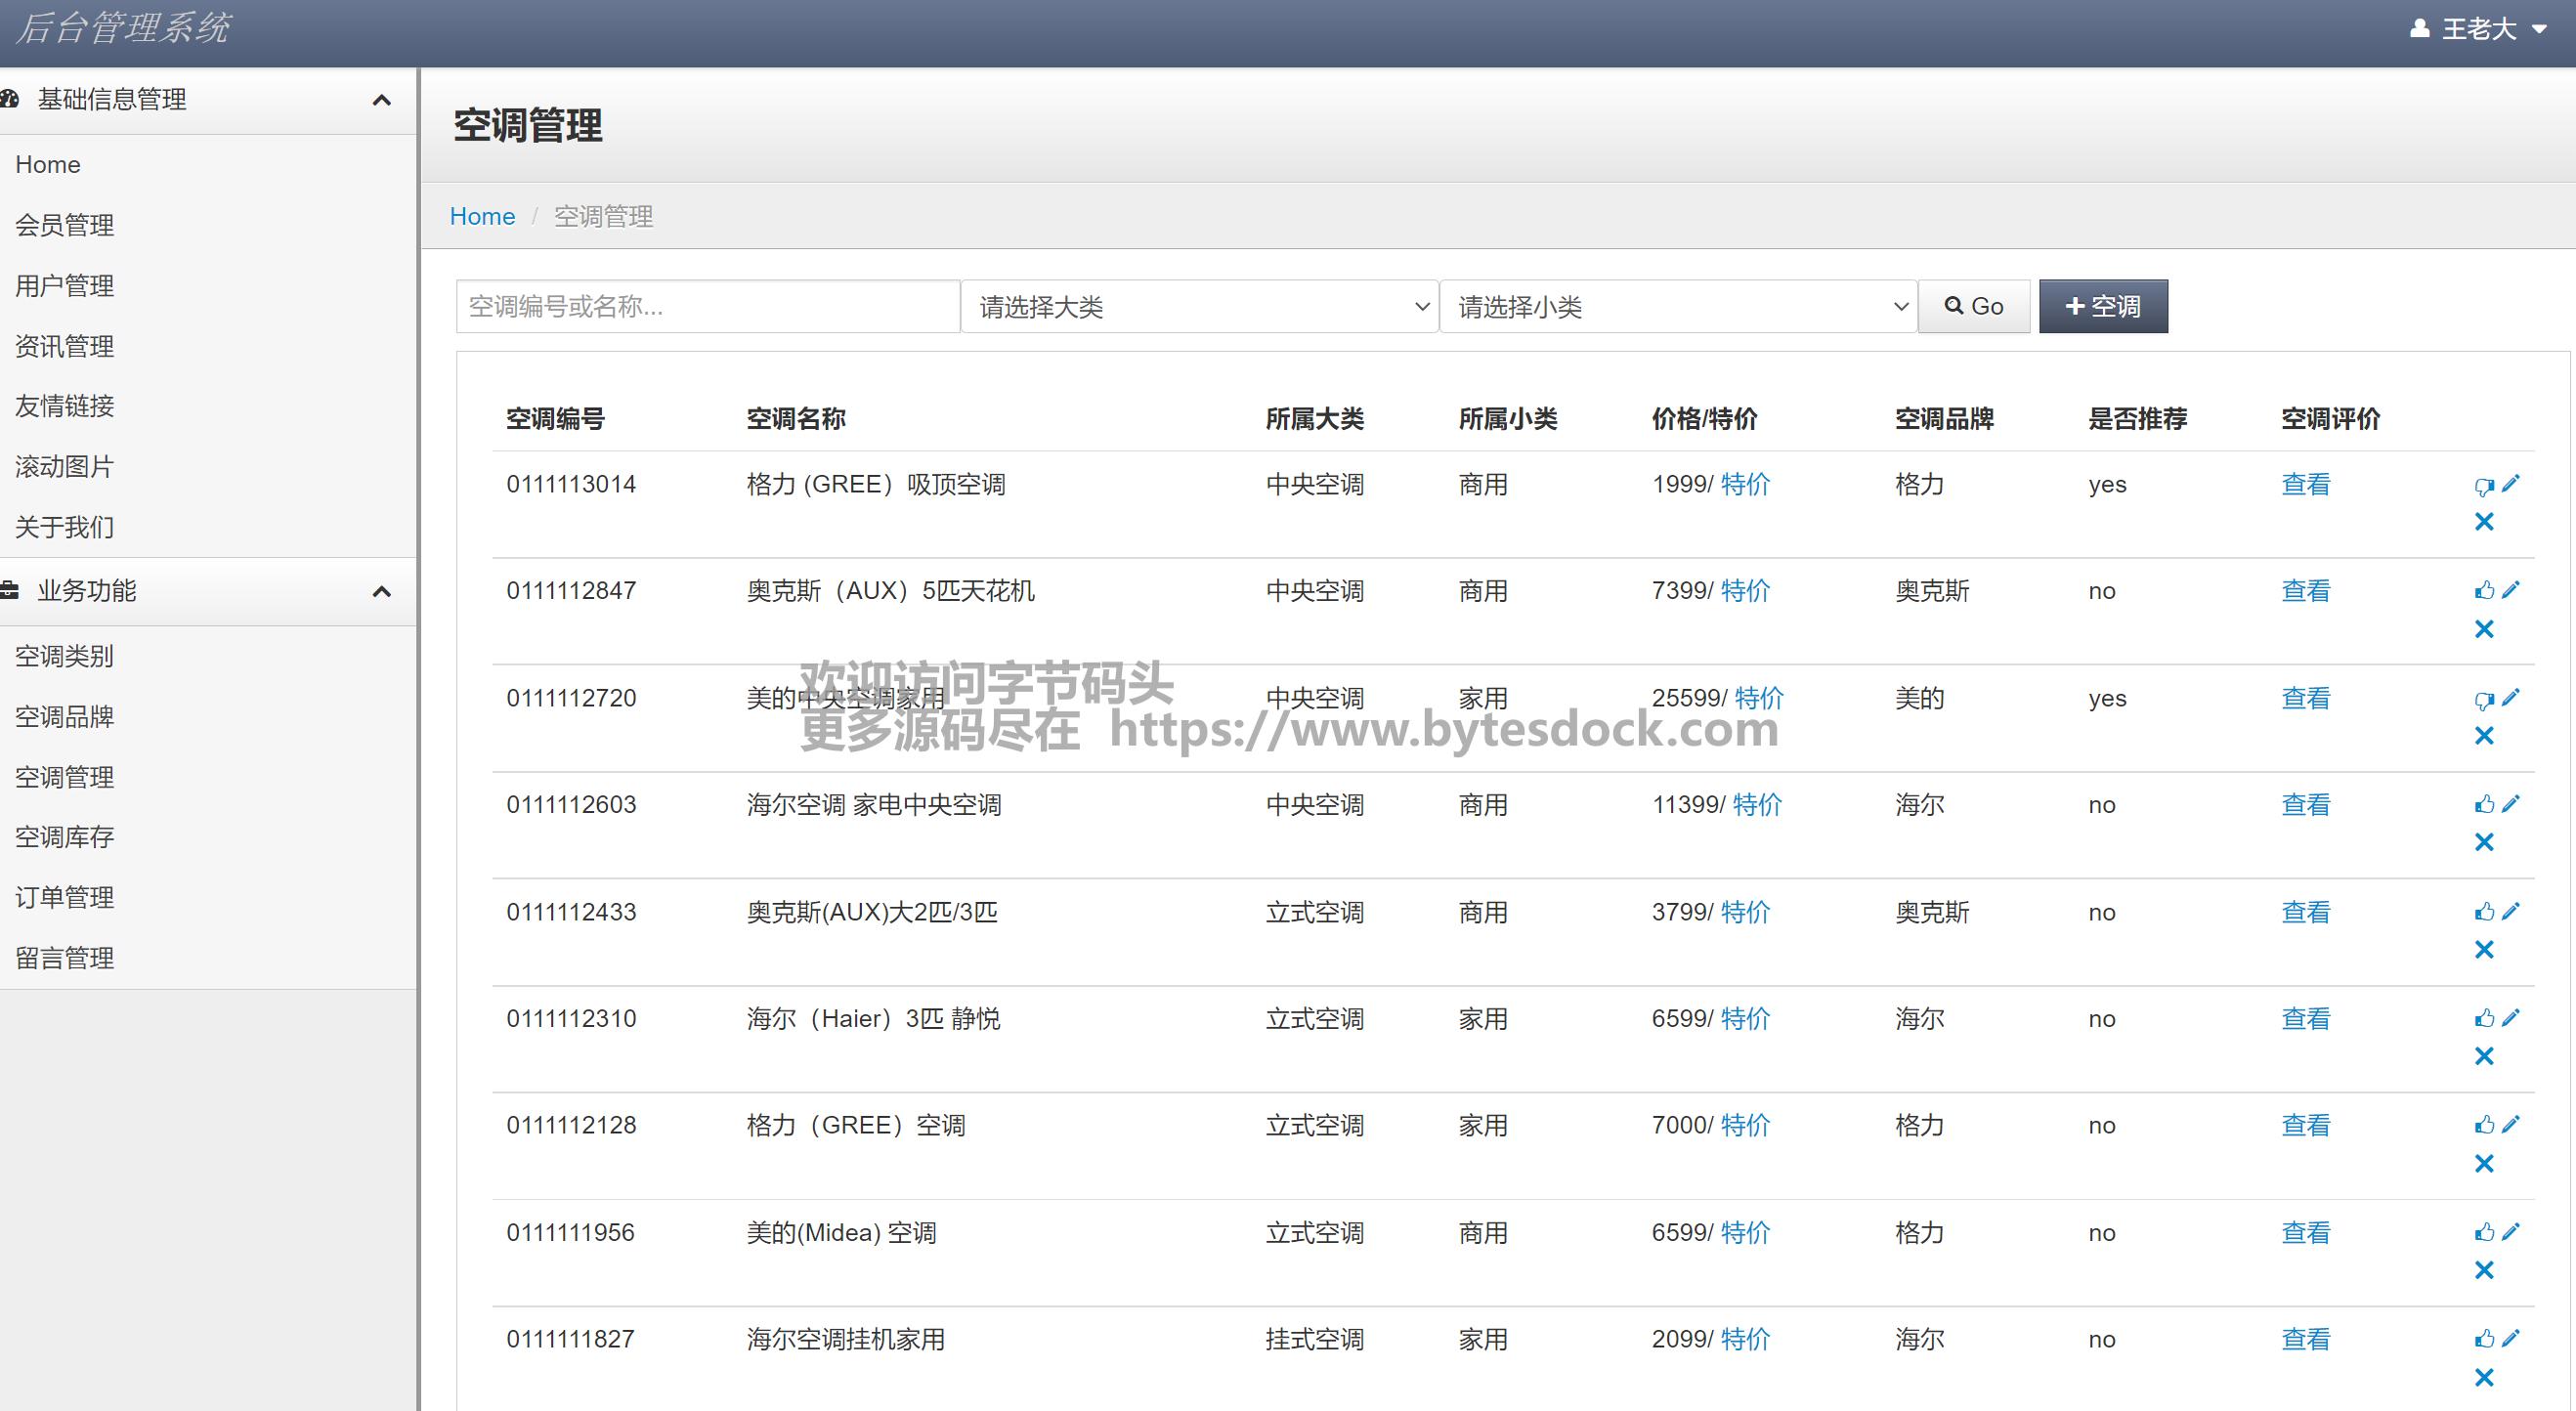Open the 请选择小类 dropdown
Viewport: 2576px width, 1411px height.
(1677, 307)
